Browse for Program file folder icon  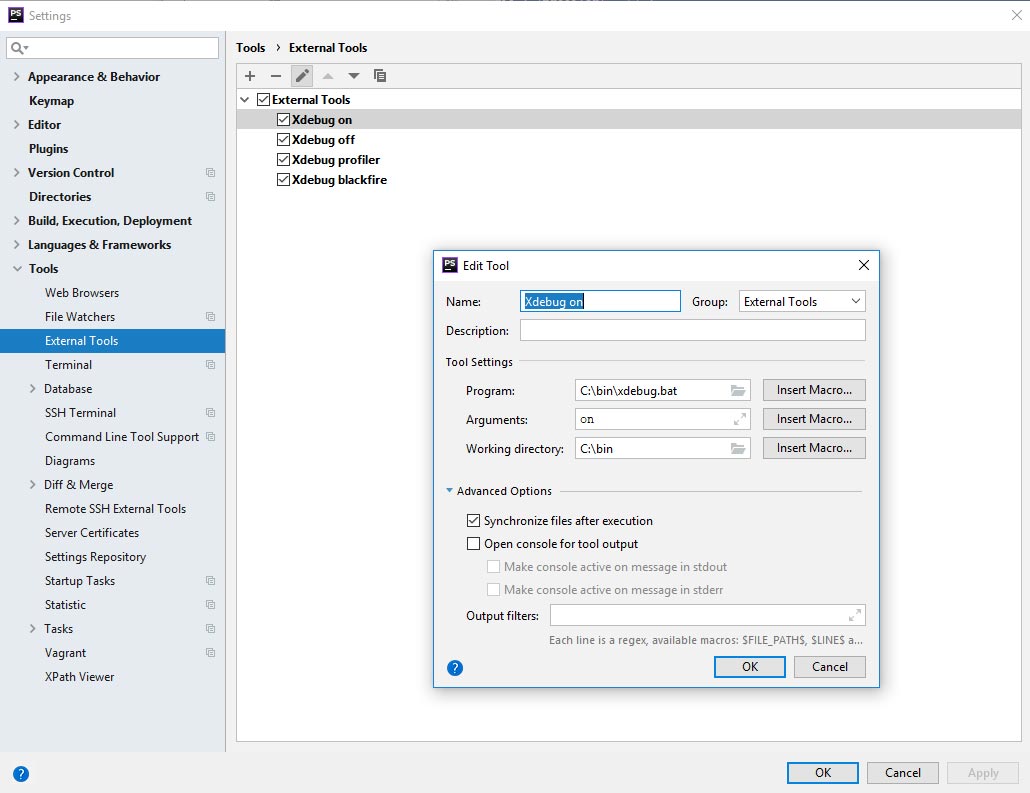(738, 390)
